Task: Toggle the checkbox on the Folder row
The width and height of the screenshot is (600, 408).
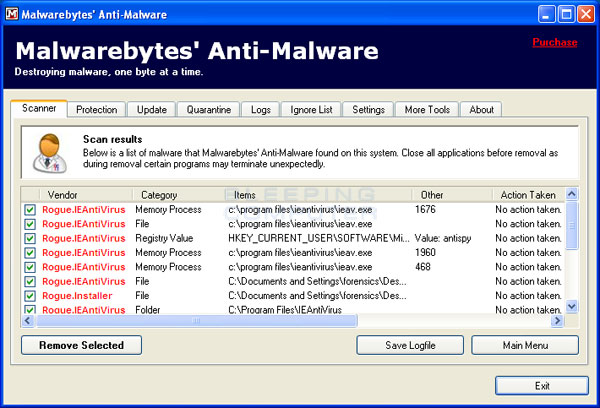Action: click(30, 309)
